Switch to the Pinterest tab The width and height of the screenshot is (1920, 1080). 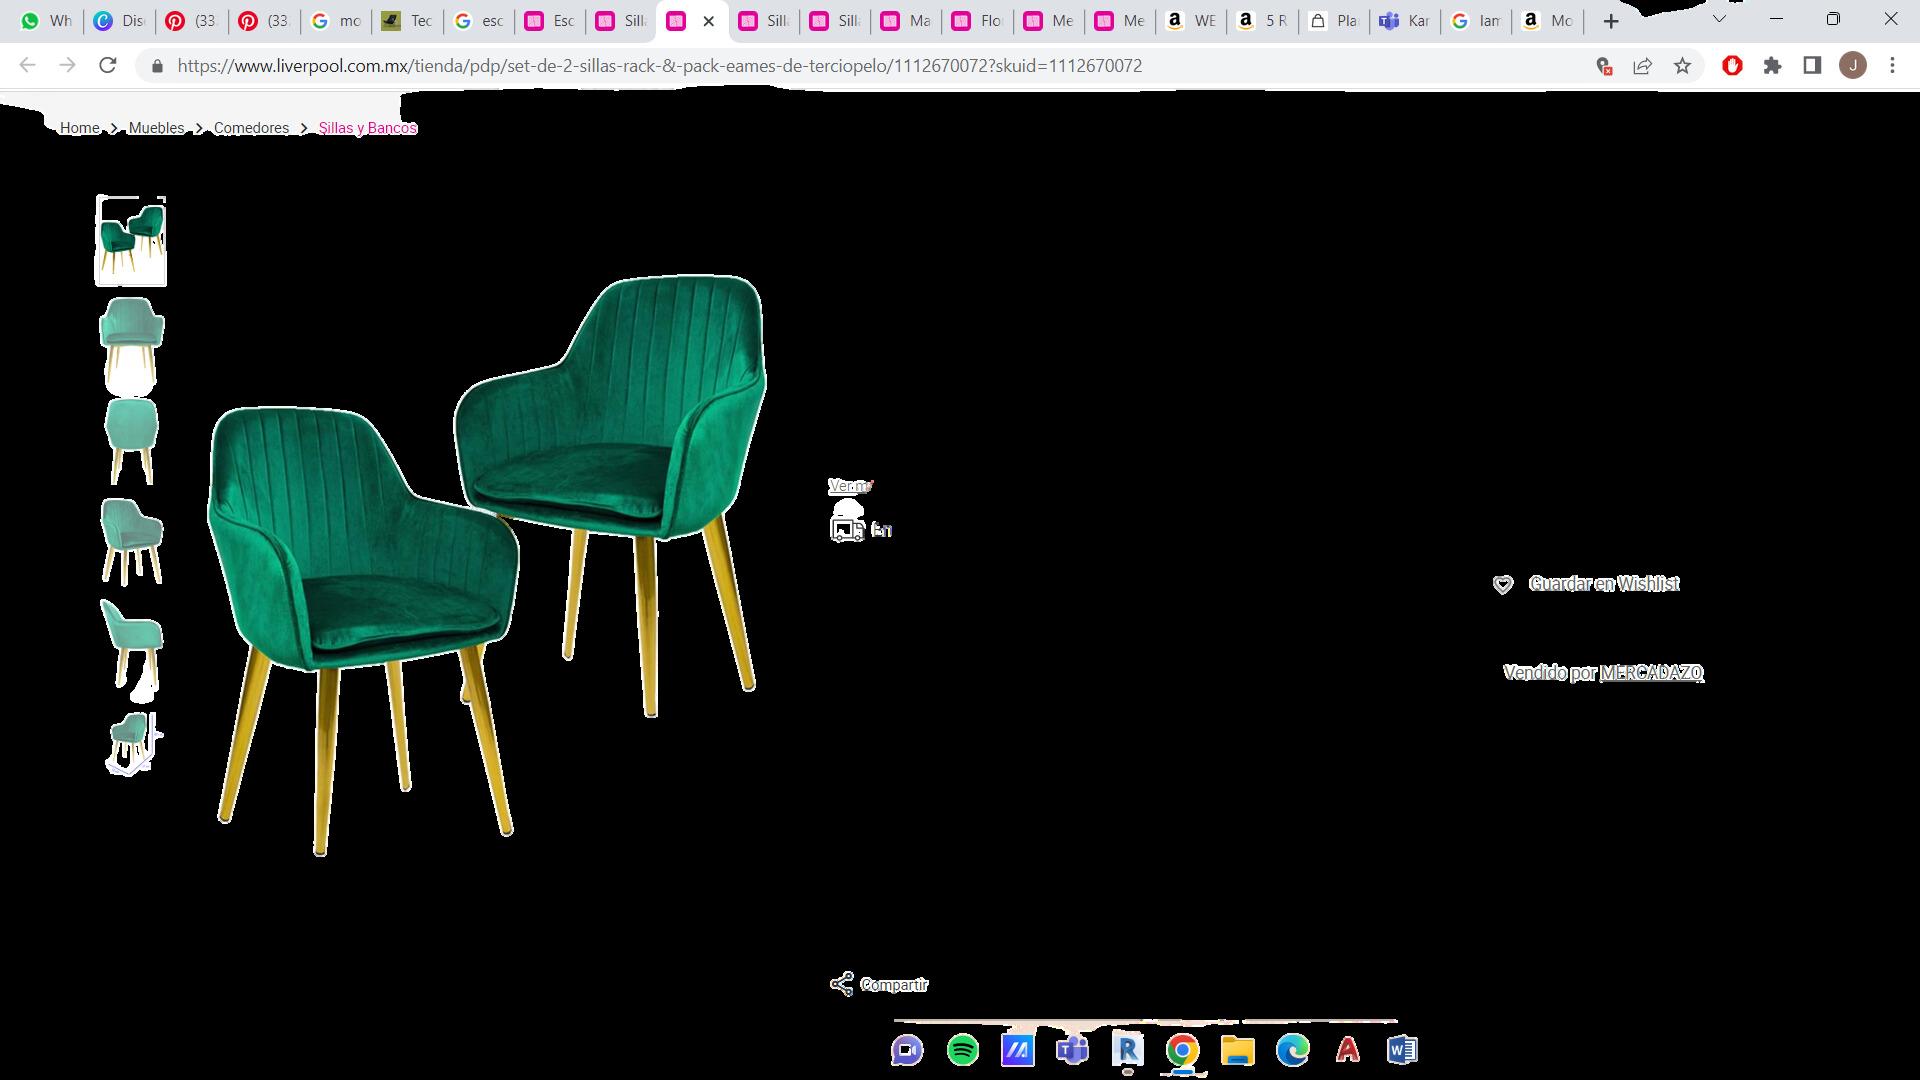[191, 21]
